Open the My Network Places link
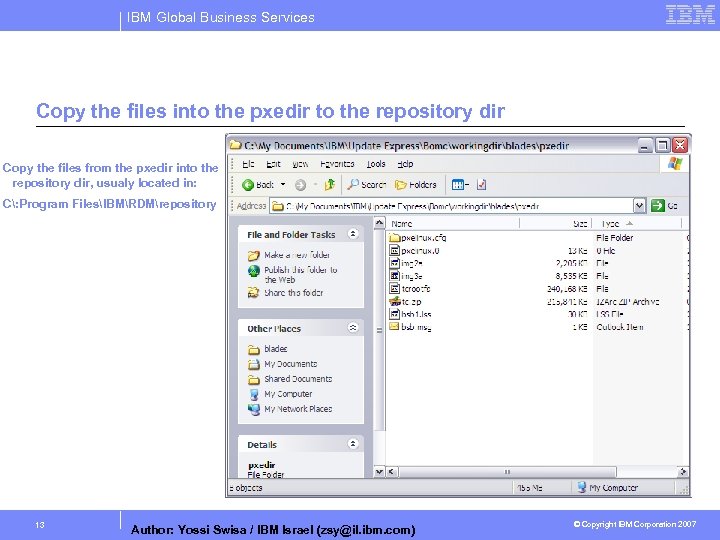This screenshot has width=720, height=540. tap(298, 409)
